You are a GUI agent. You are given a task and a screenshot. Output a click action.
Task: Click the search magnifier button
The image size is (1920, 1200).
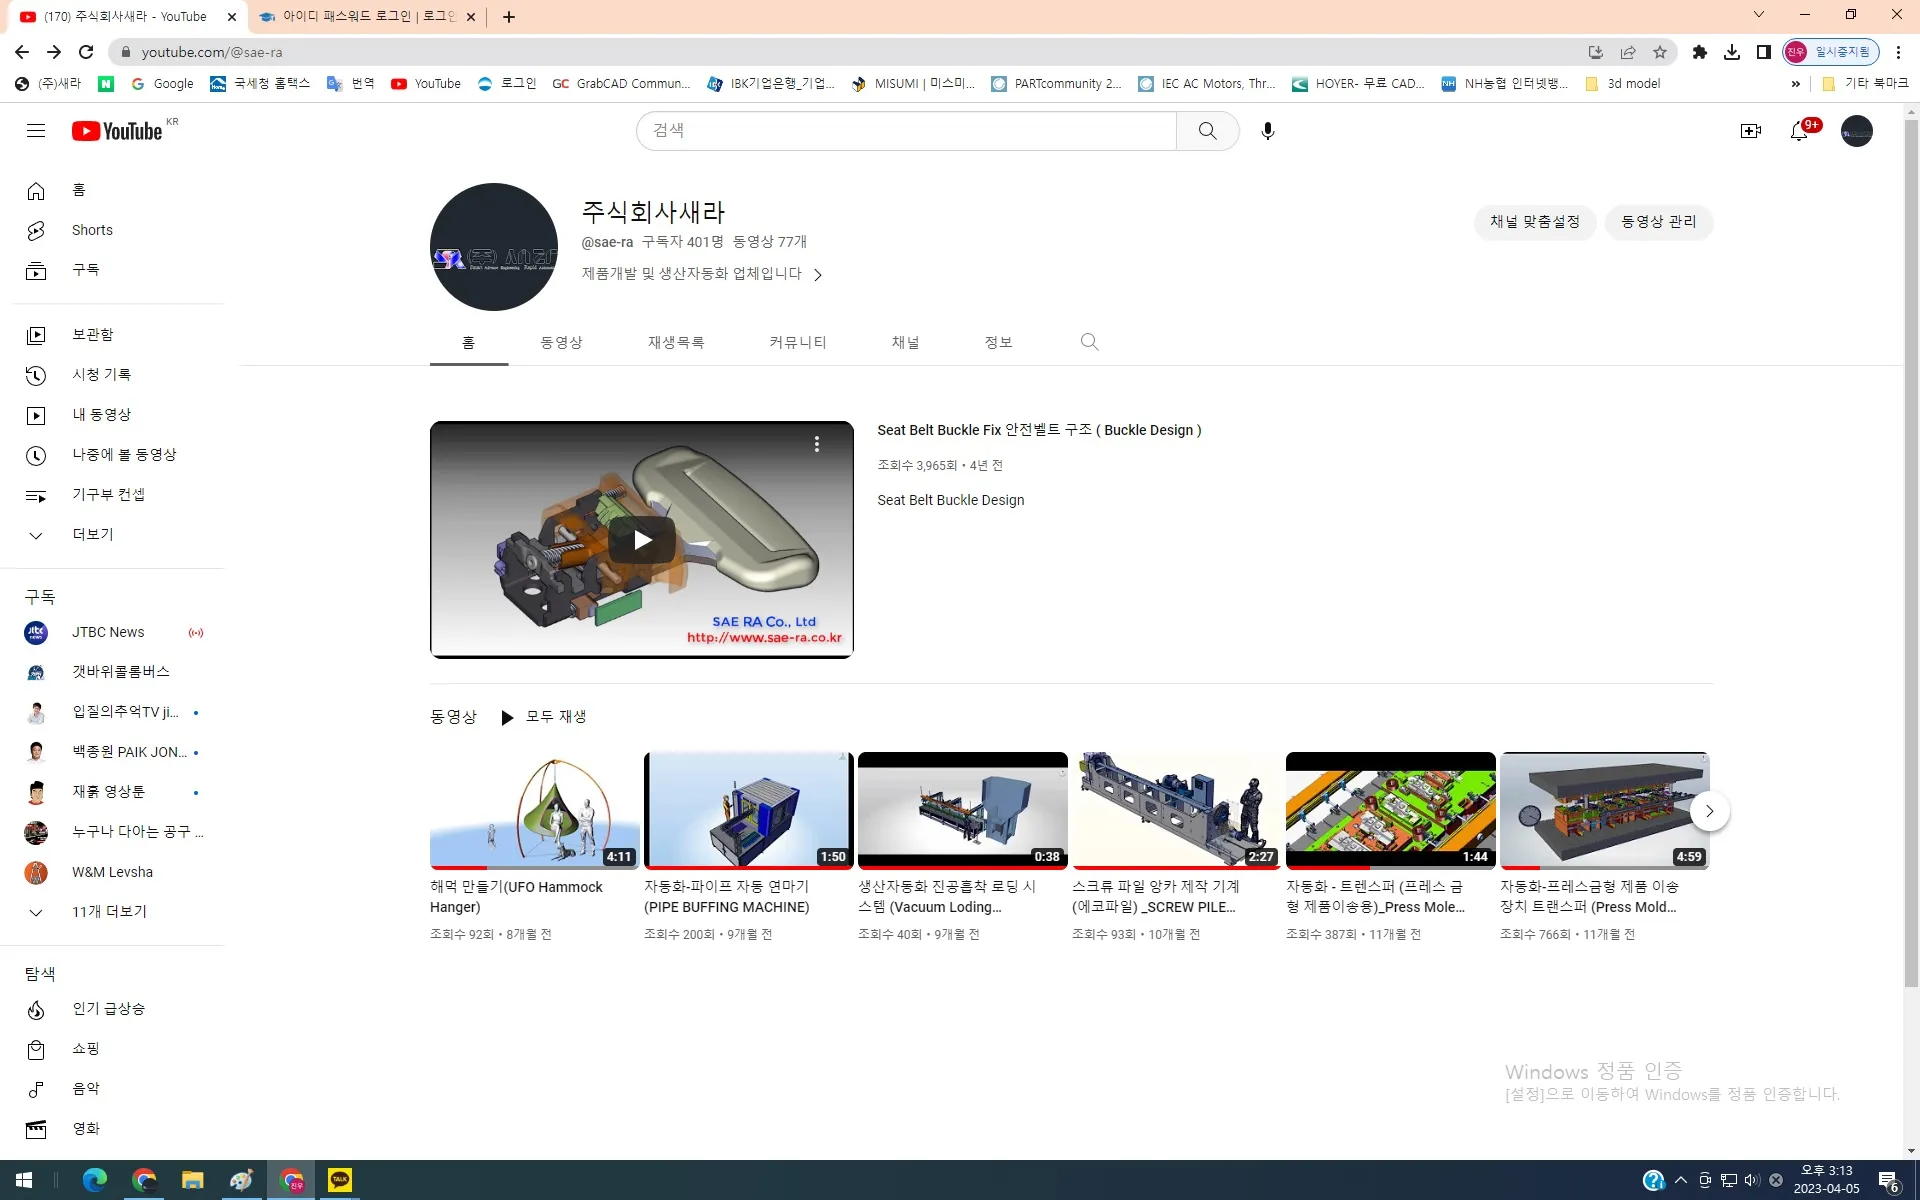[x=1207, y=131]
